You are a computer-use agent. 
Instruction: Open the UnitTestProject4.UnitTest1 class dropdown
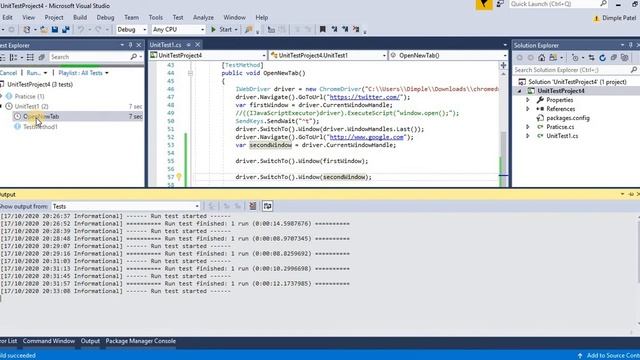tap(328, 55)
